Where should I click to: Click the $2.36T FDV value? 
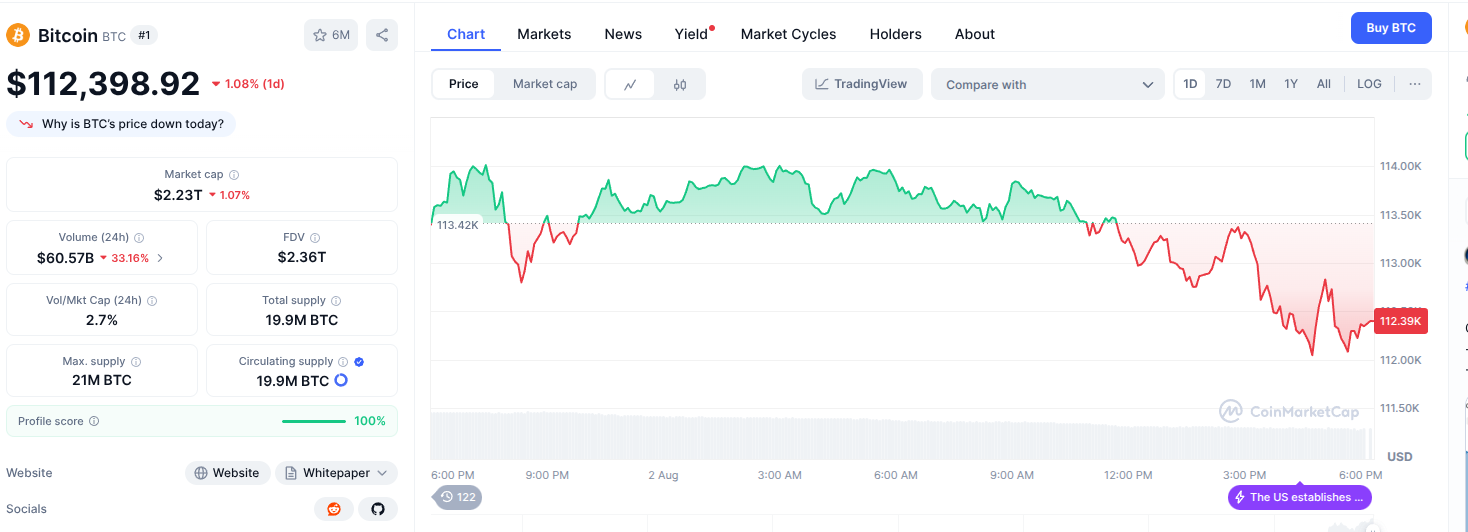(302, 257)
